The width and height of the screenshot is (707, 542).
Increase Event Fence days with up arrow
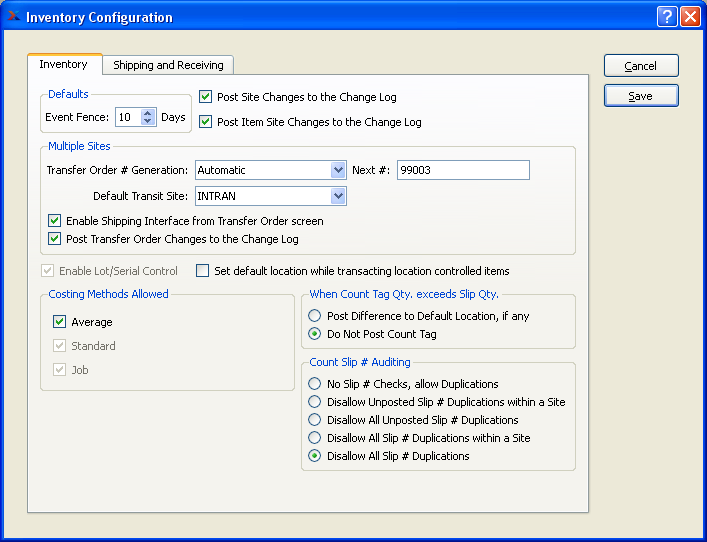[x=148, y=113]
